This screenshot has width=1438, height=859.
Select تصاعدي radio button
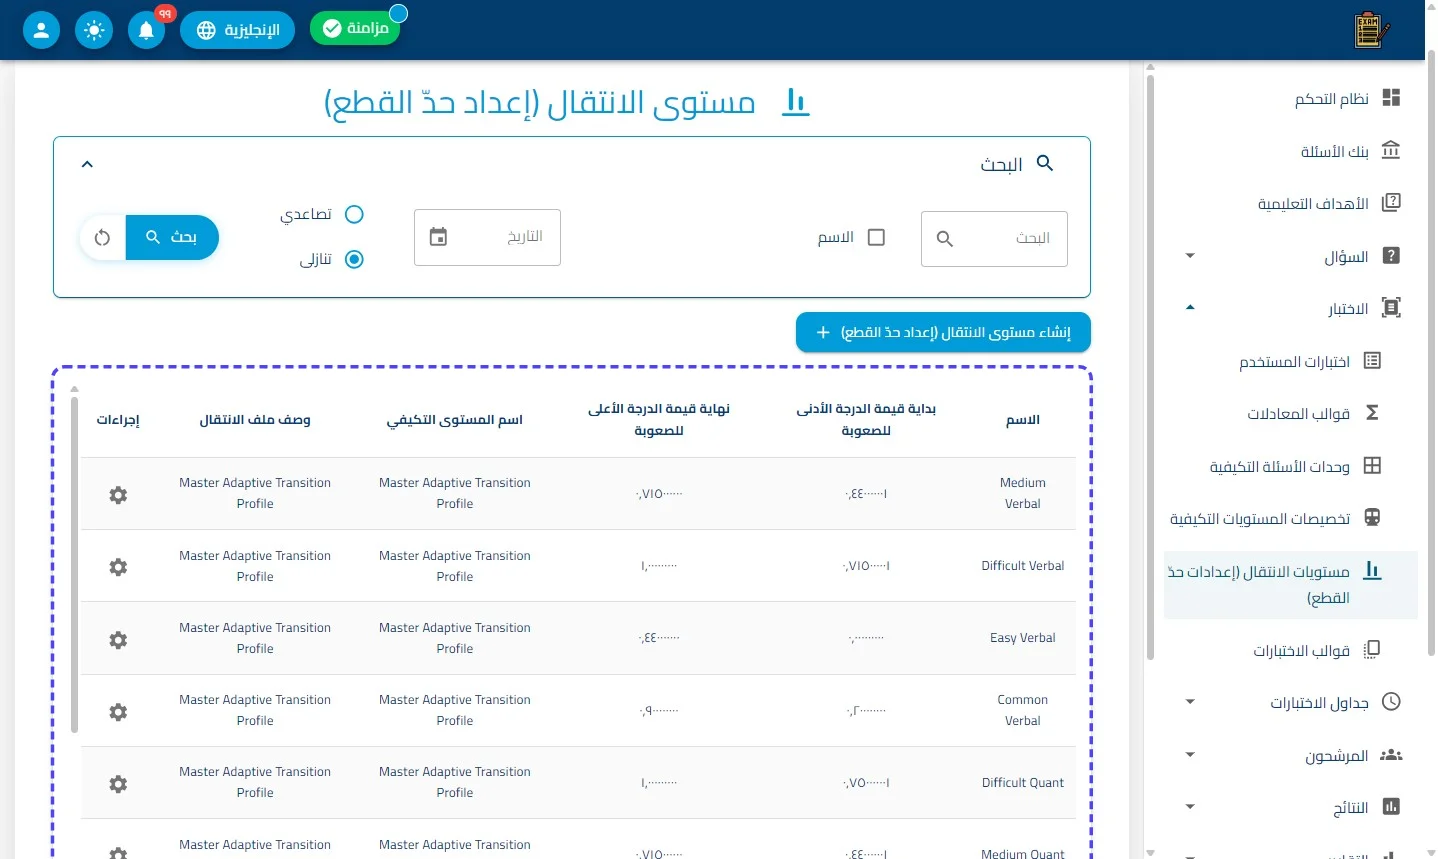pyautogui.click(x=354, y=214)
